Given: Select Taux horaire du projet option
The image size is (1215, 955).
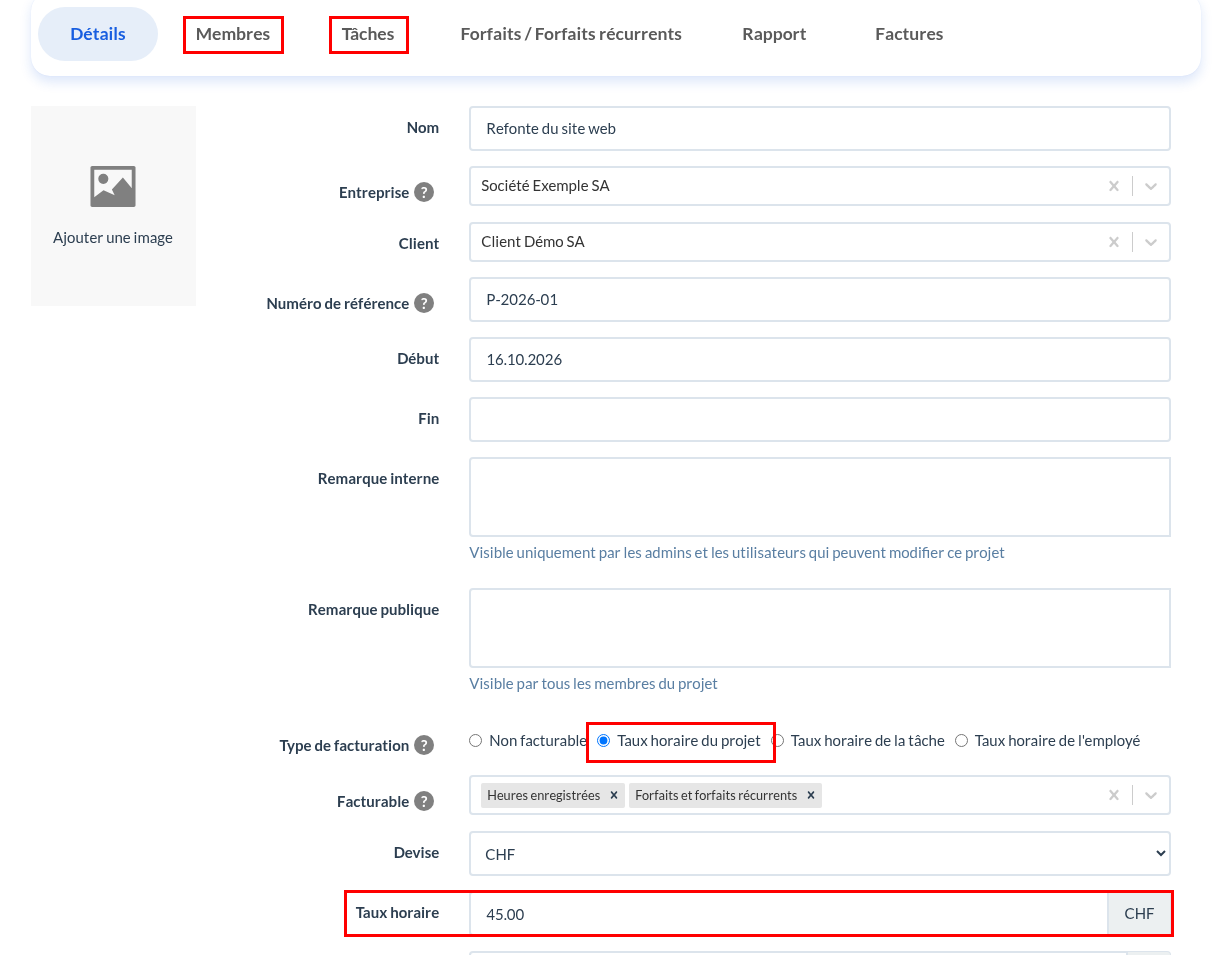Looking at the screenshot, I should coord(604,741).
